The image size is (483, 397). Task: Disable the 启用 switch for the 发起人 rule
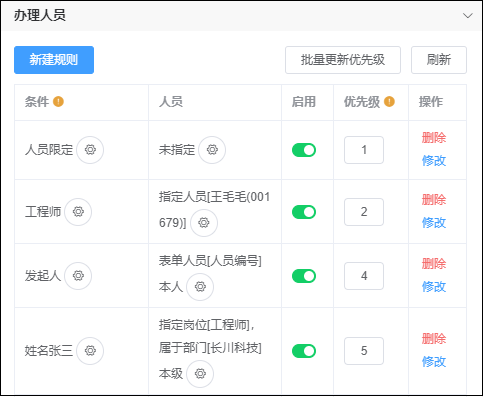(304, 276)
